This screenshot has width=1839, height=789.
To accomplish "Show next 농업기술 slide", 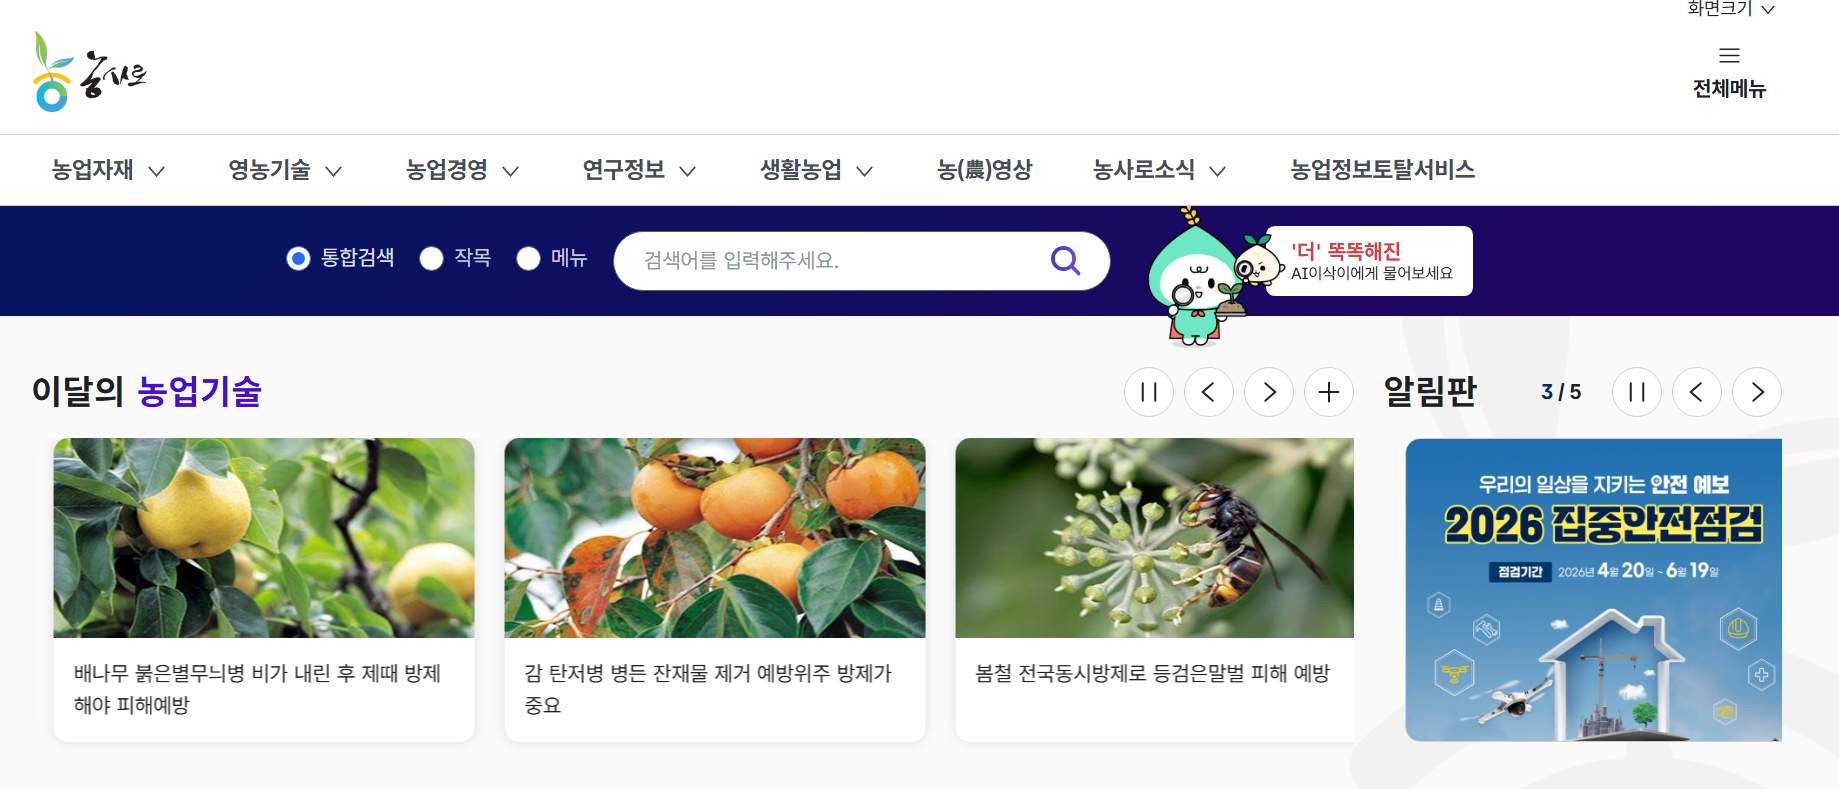I will pyautogui.click(x=1269, y=392).
